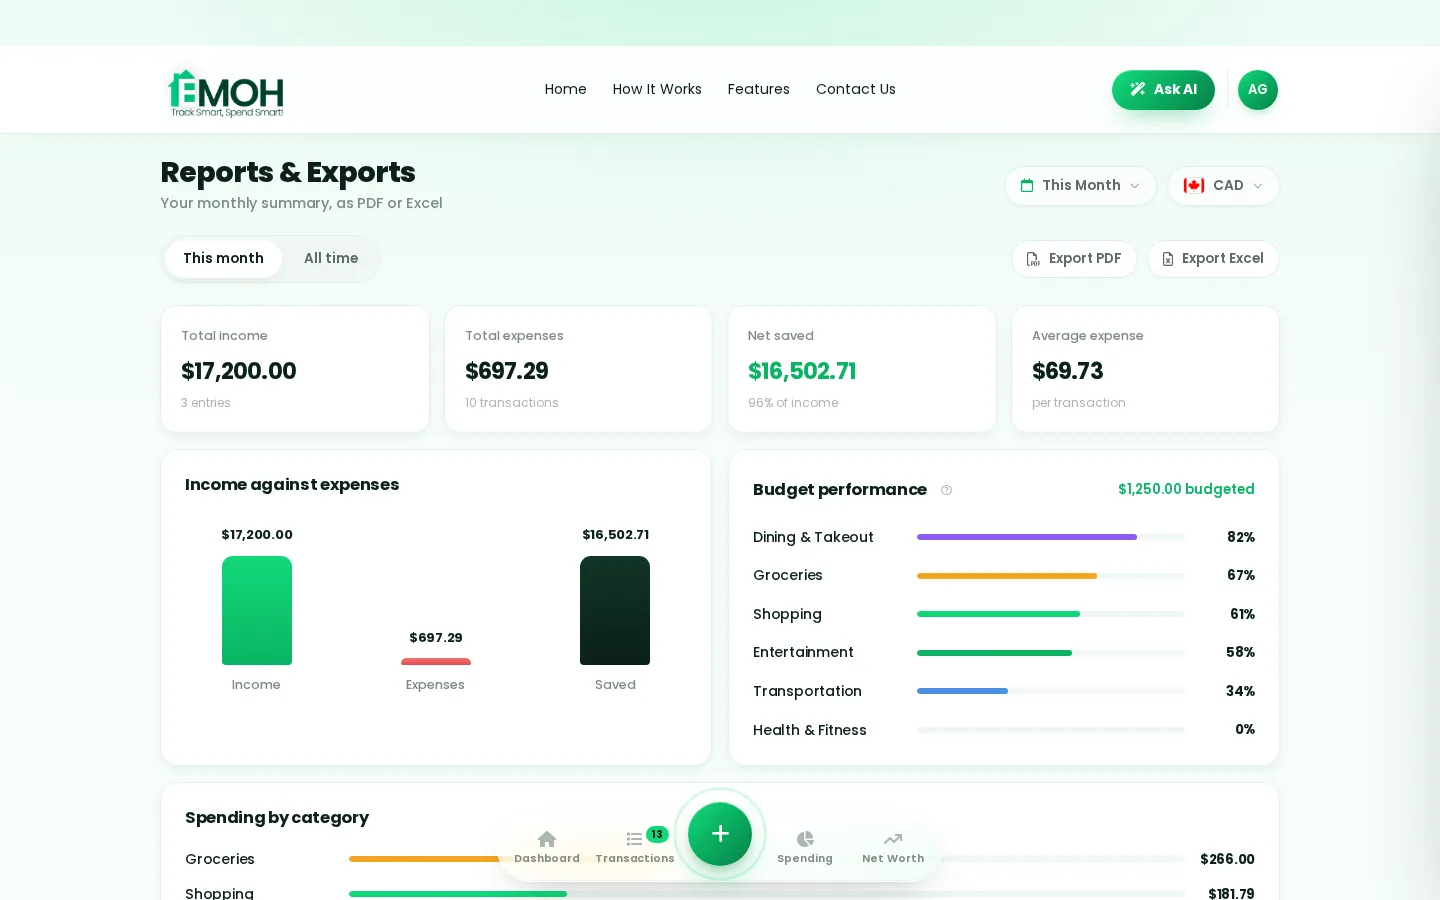Image resolution: width=1440 pixels, height=900 pixels.
Task: Click the red Expenses bar in chart
Action: click(x=436, y=661)
